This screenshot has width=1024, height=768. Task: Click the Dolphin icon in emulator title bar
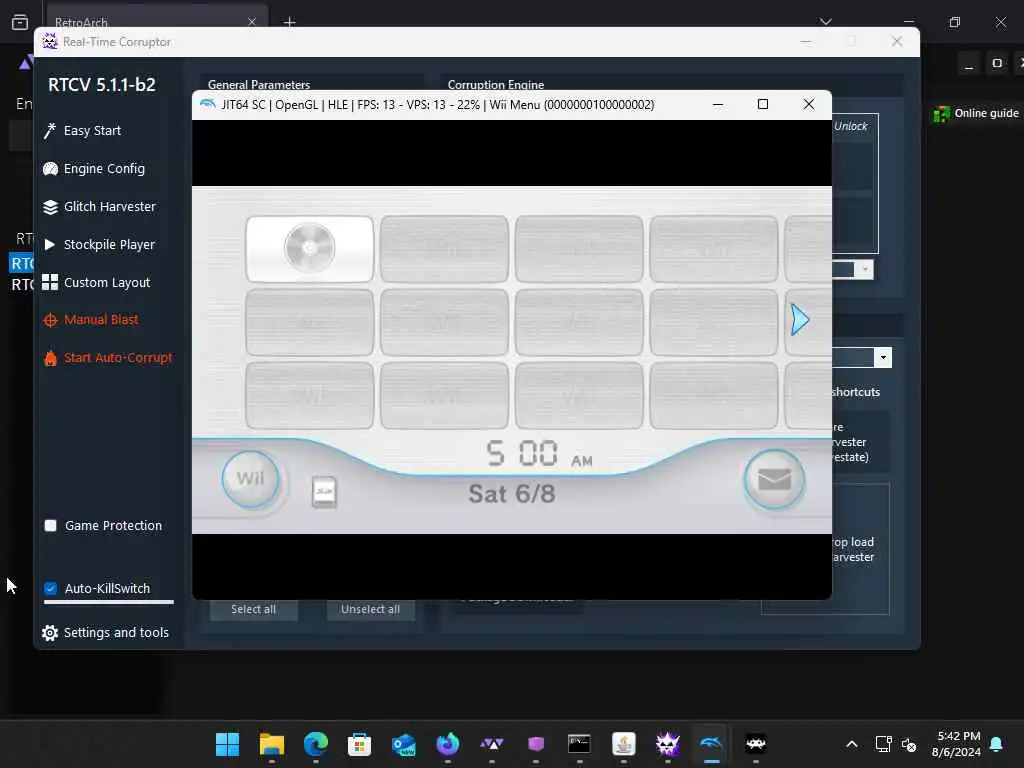tap(208, 104)
